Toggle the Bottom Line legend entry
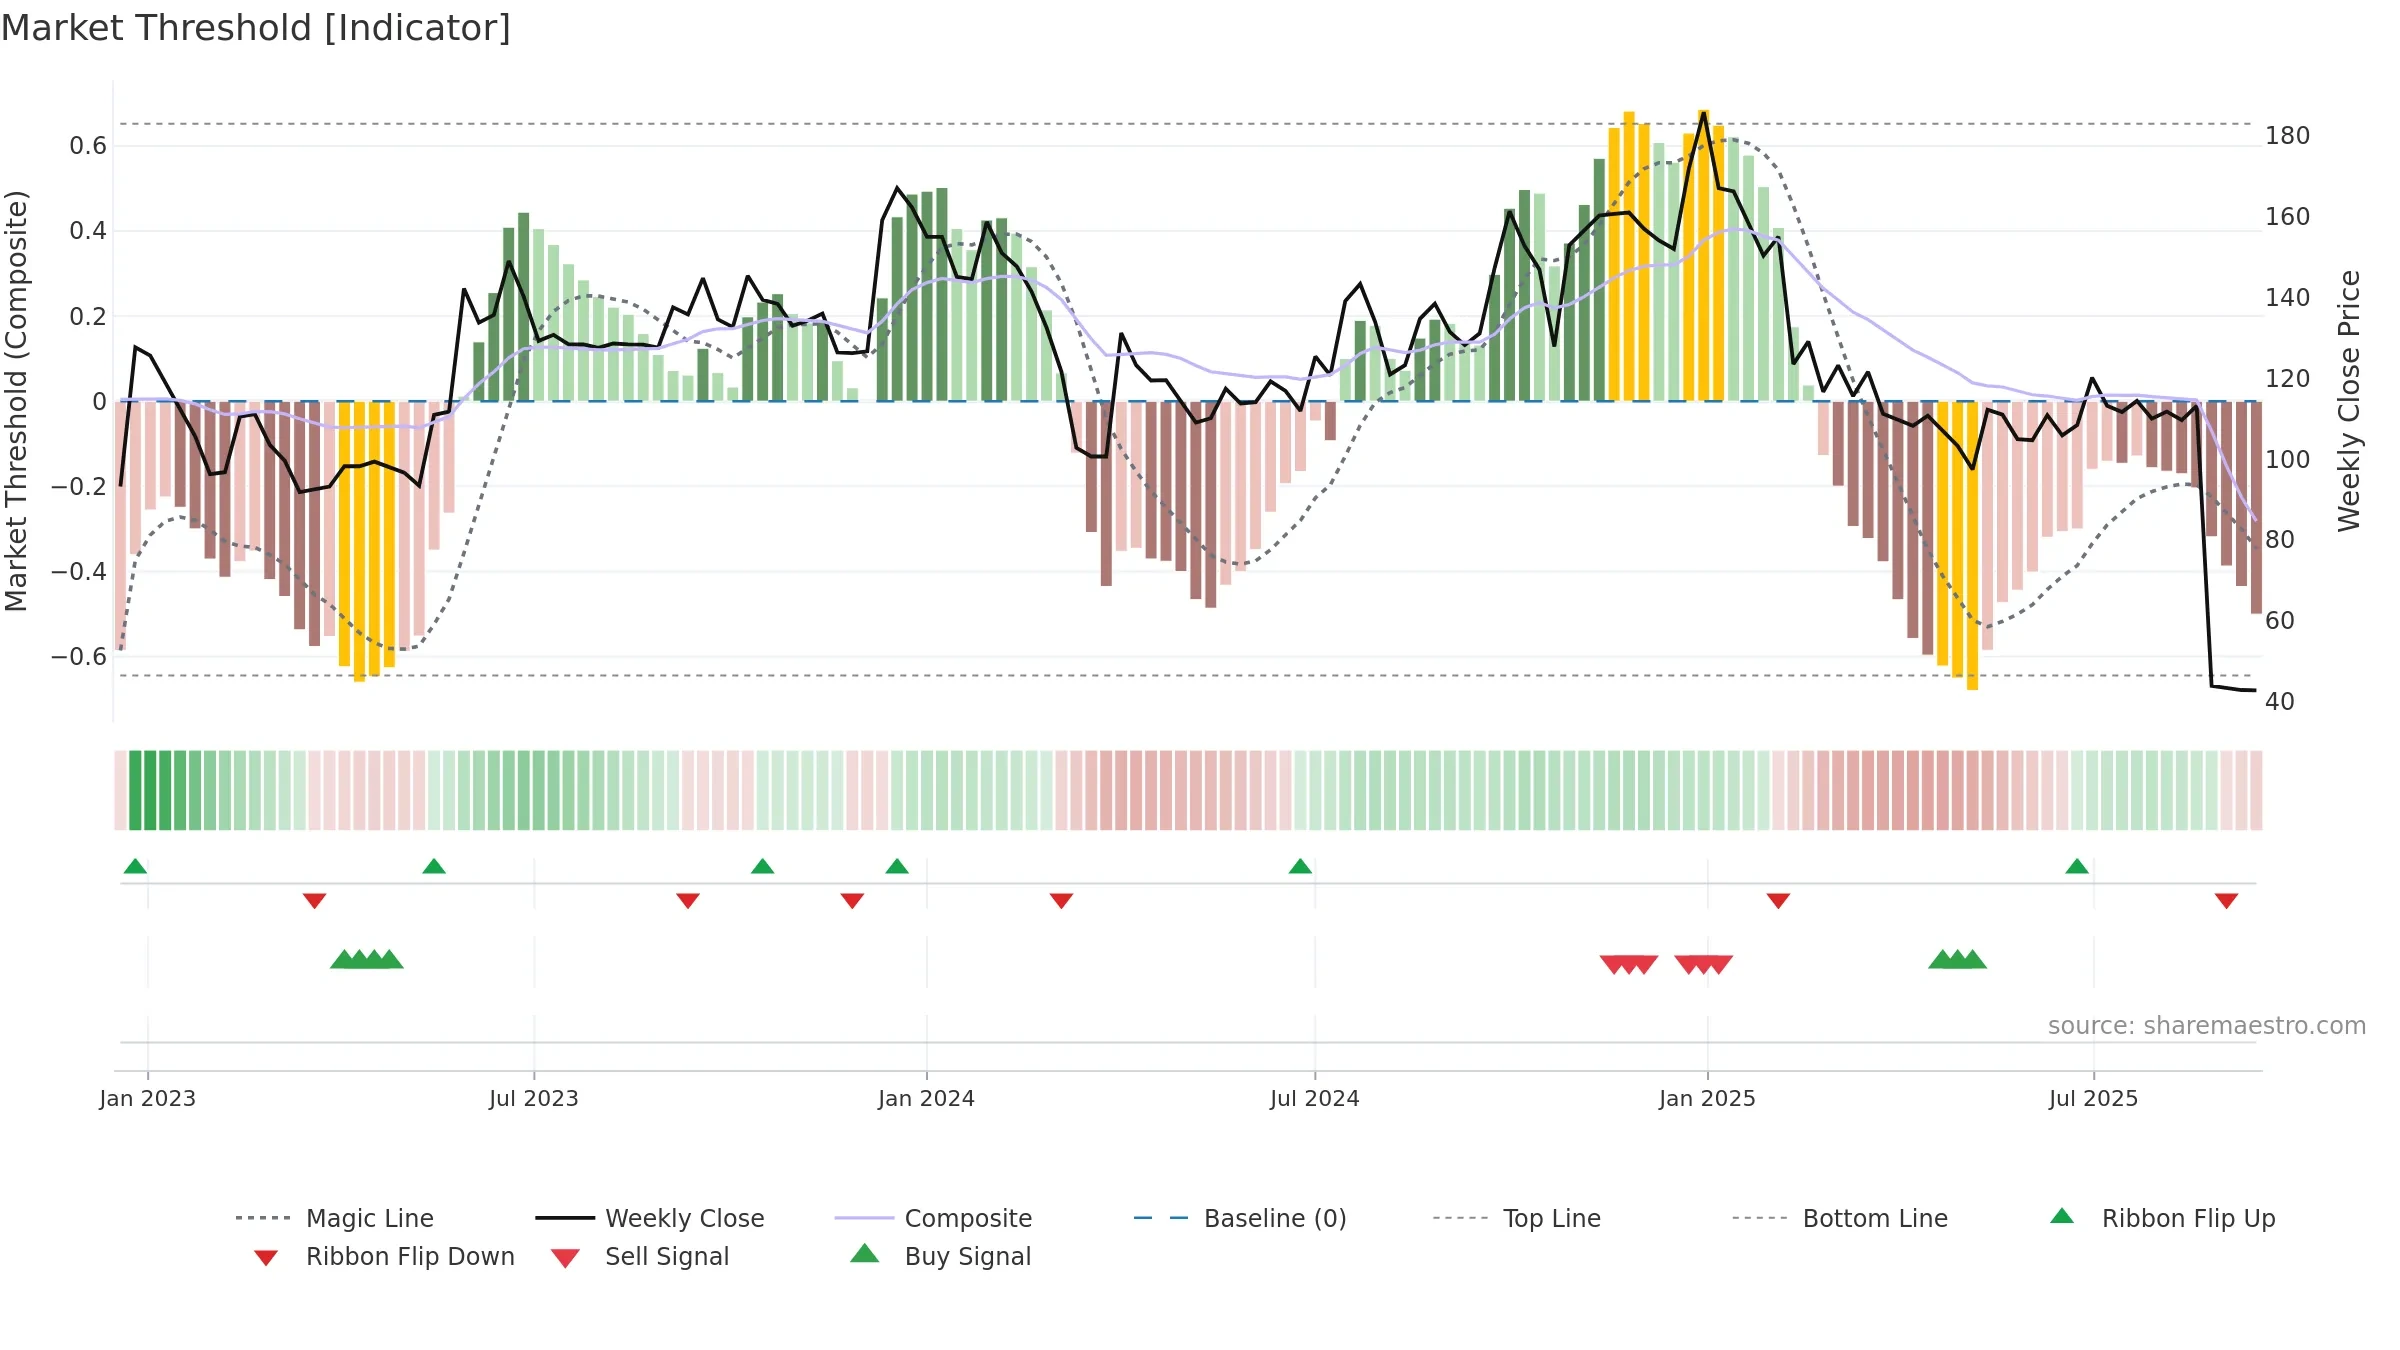The height and width of the screenshot is (1350, 2400). click(1840, 1218)
